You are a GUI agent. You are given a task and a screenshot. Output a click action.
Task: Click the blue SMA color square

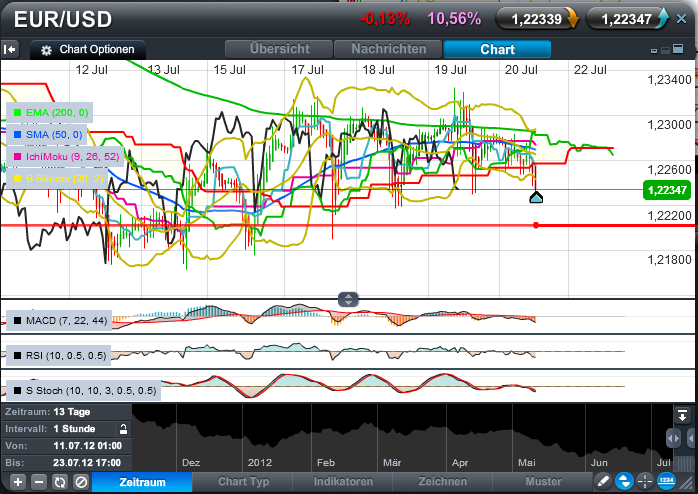pyautogui.click(x=17, y=134)
